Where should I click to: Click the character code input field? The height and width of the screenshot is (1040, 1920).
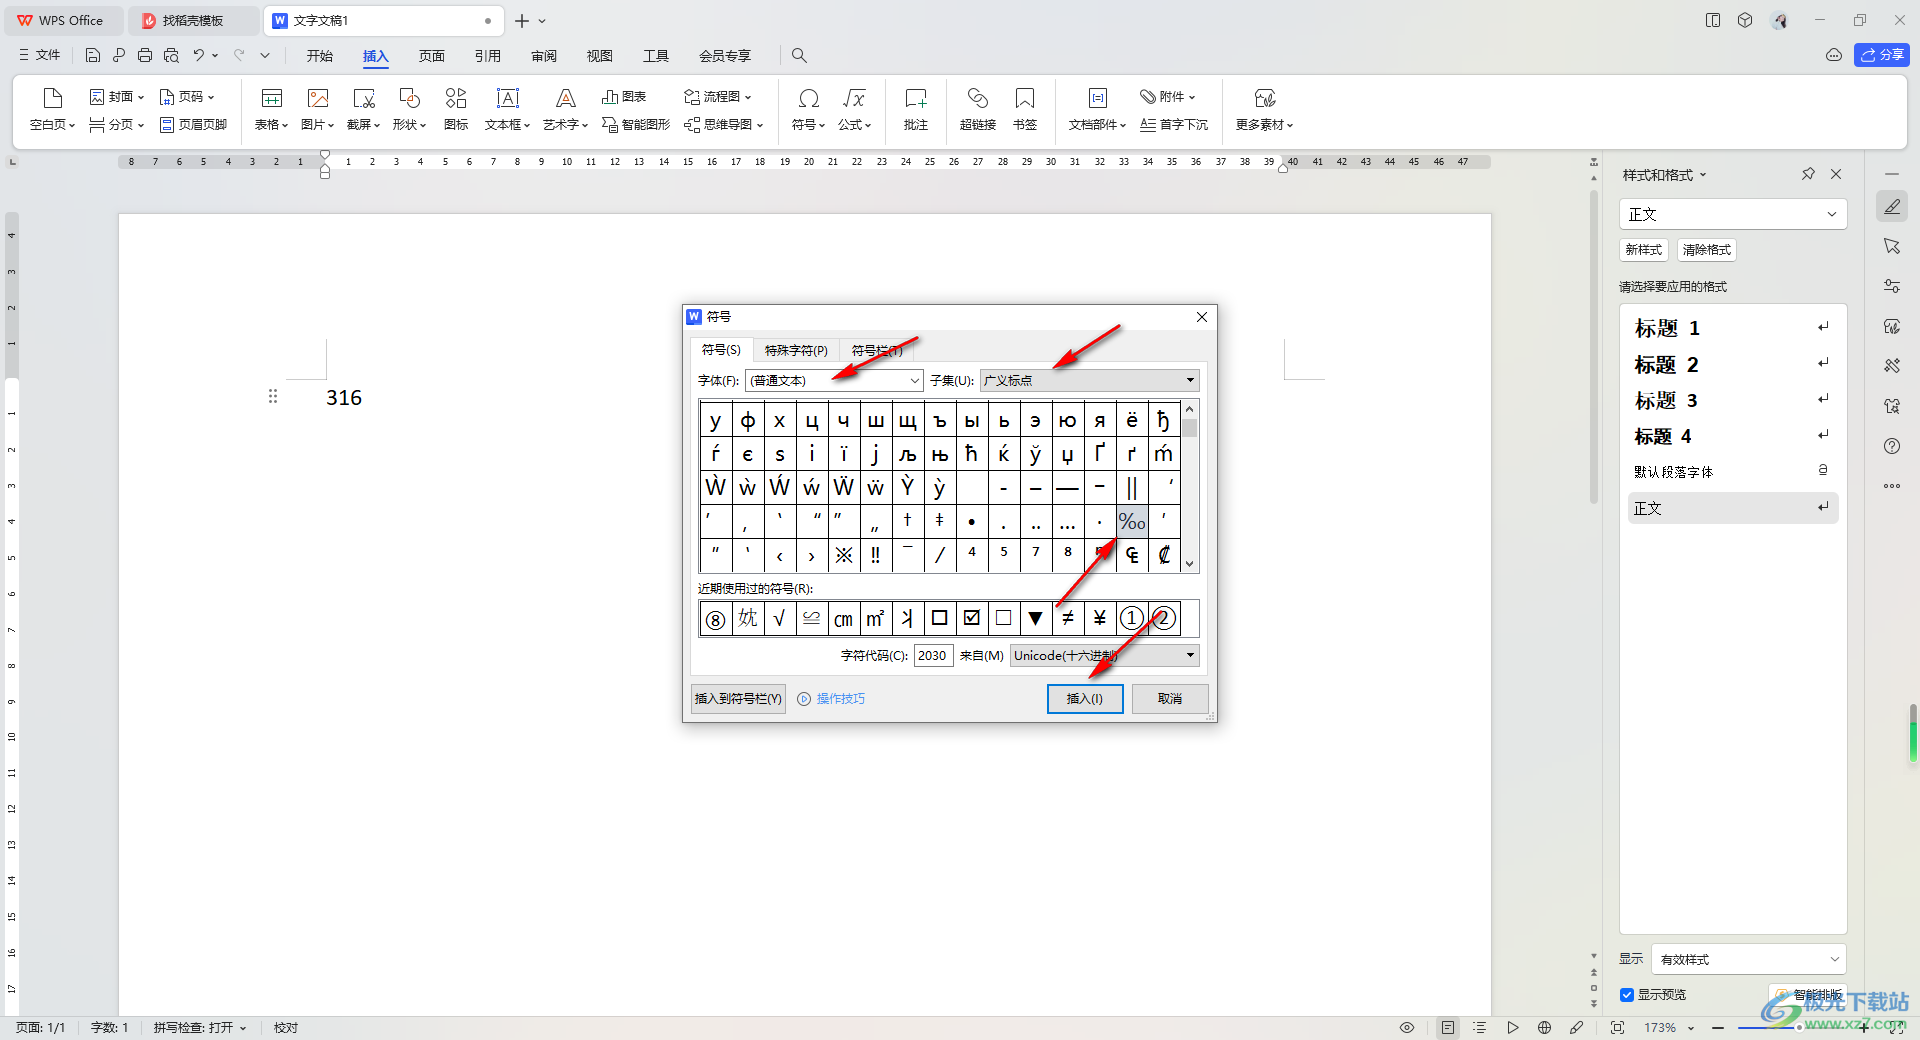pyautogui.click(x=933, y=655)
